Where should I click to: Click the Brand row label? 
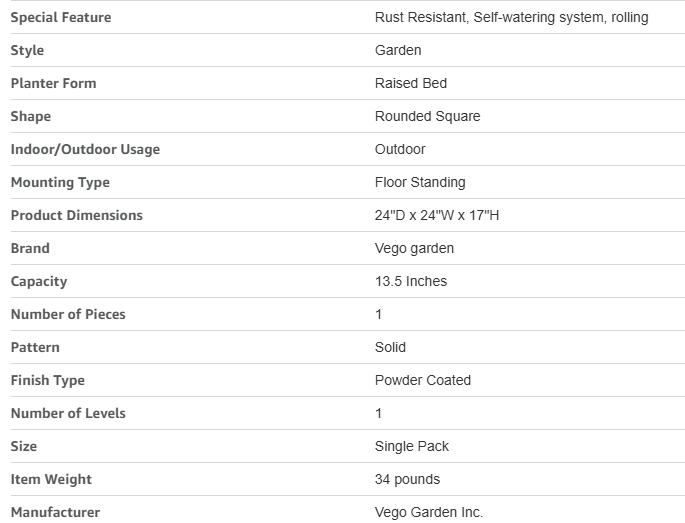30,248
